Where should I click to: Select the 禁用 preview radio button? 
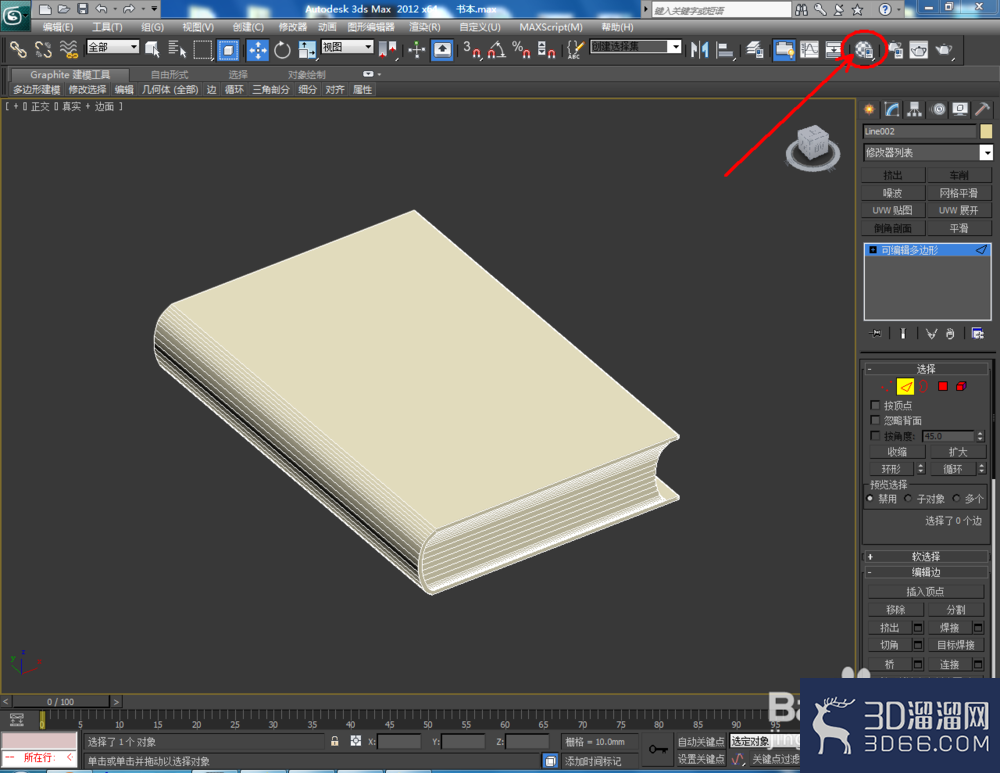tap(870, 498)
